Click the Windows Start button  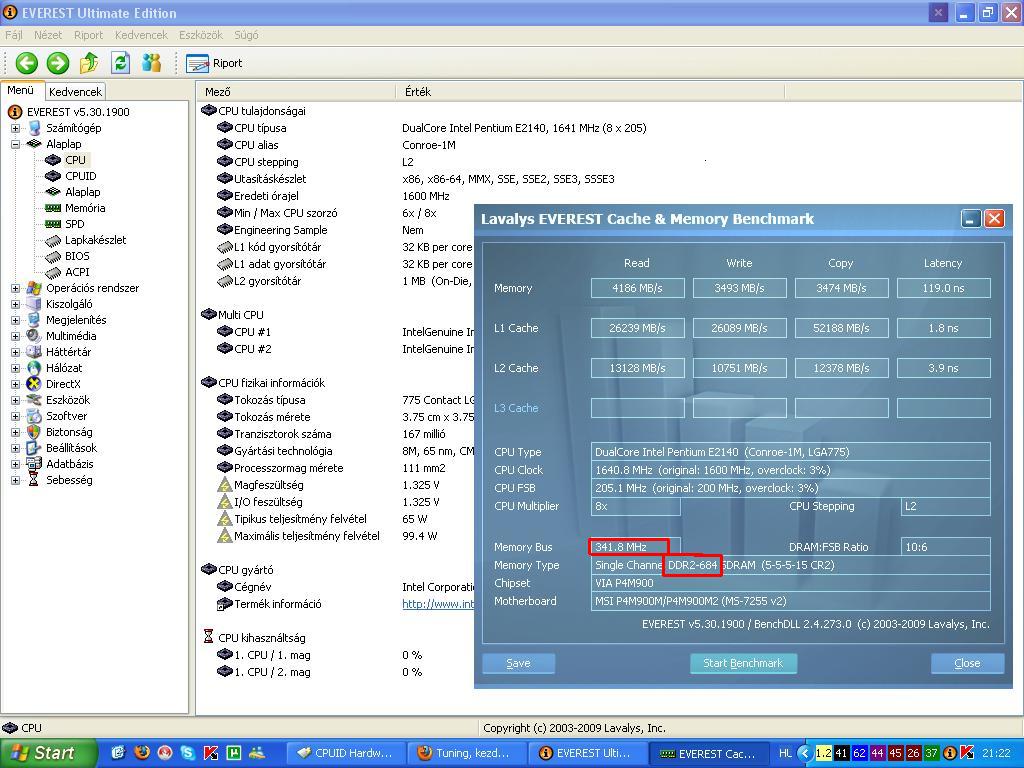[48, 753]
